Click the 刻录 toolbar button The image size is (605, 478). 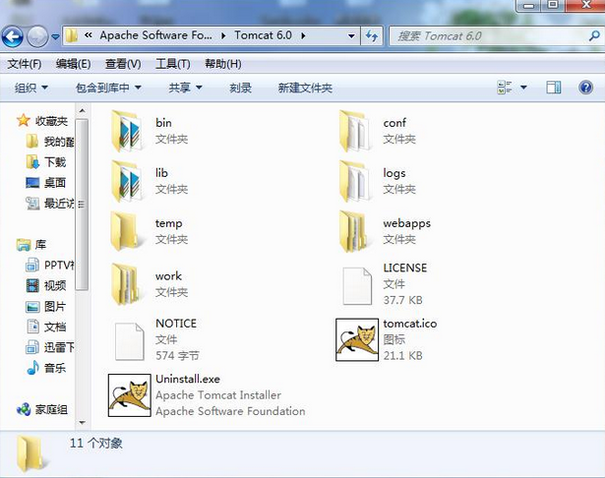pos(240,88)
